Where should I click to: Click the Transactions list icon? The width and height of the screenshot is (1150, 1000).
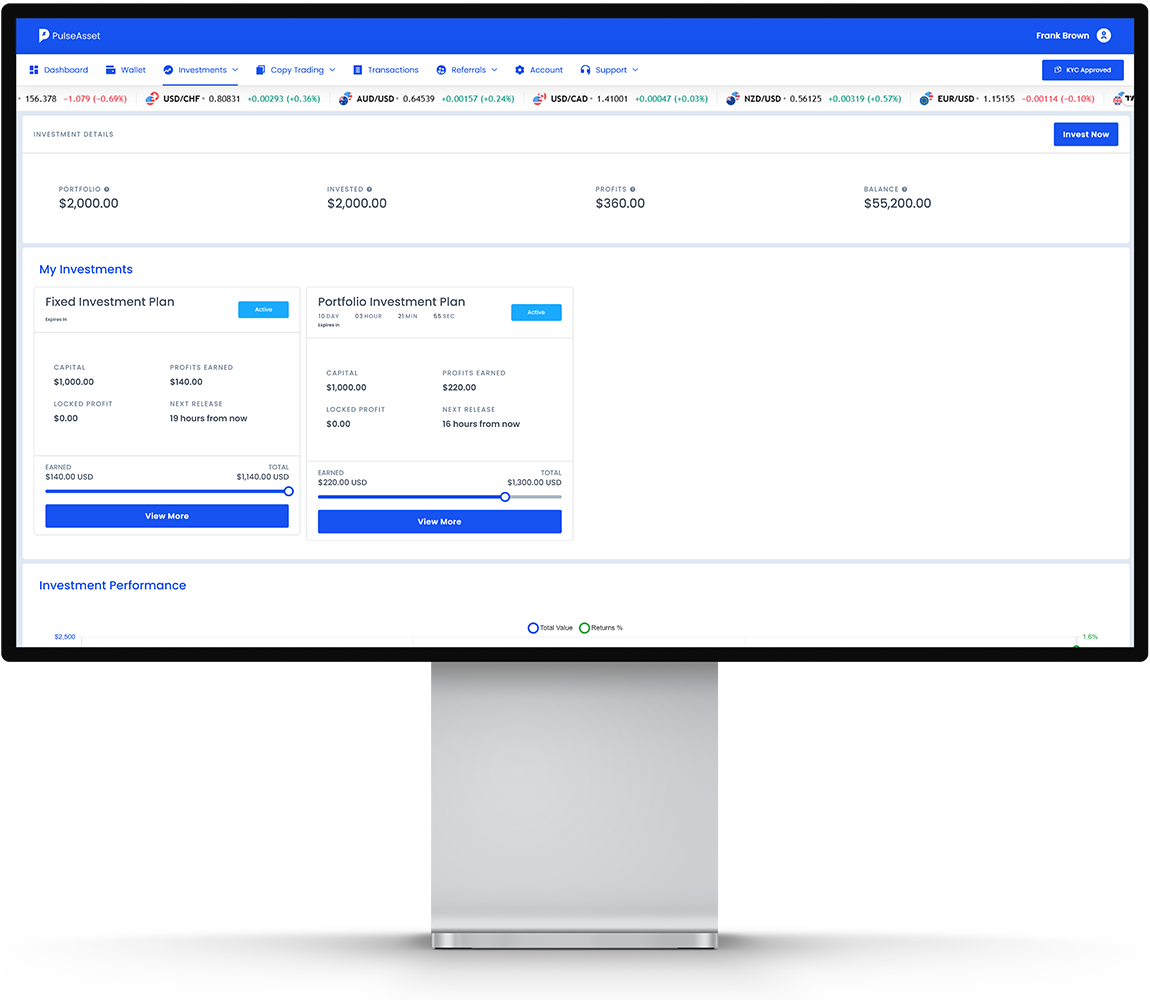point(358,70)
